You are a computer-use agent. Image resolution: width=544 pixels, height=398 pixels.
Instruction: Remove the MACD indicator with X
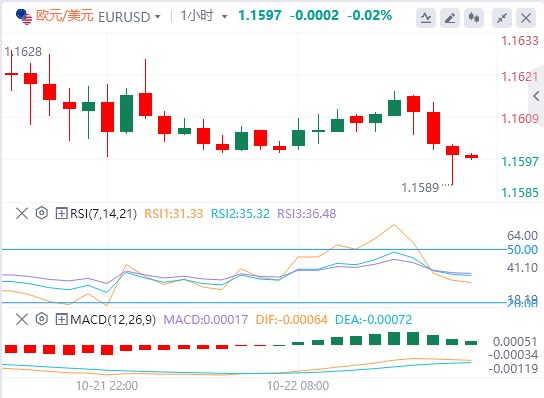(x=22, y=319)
